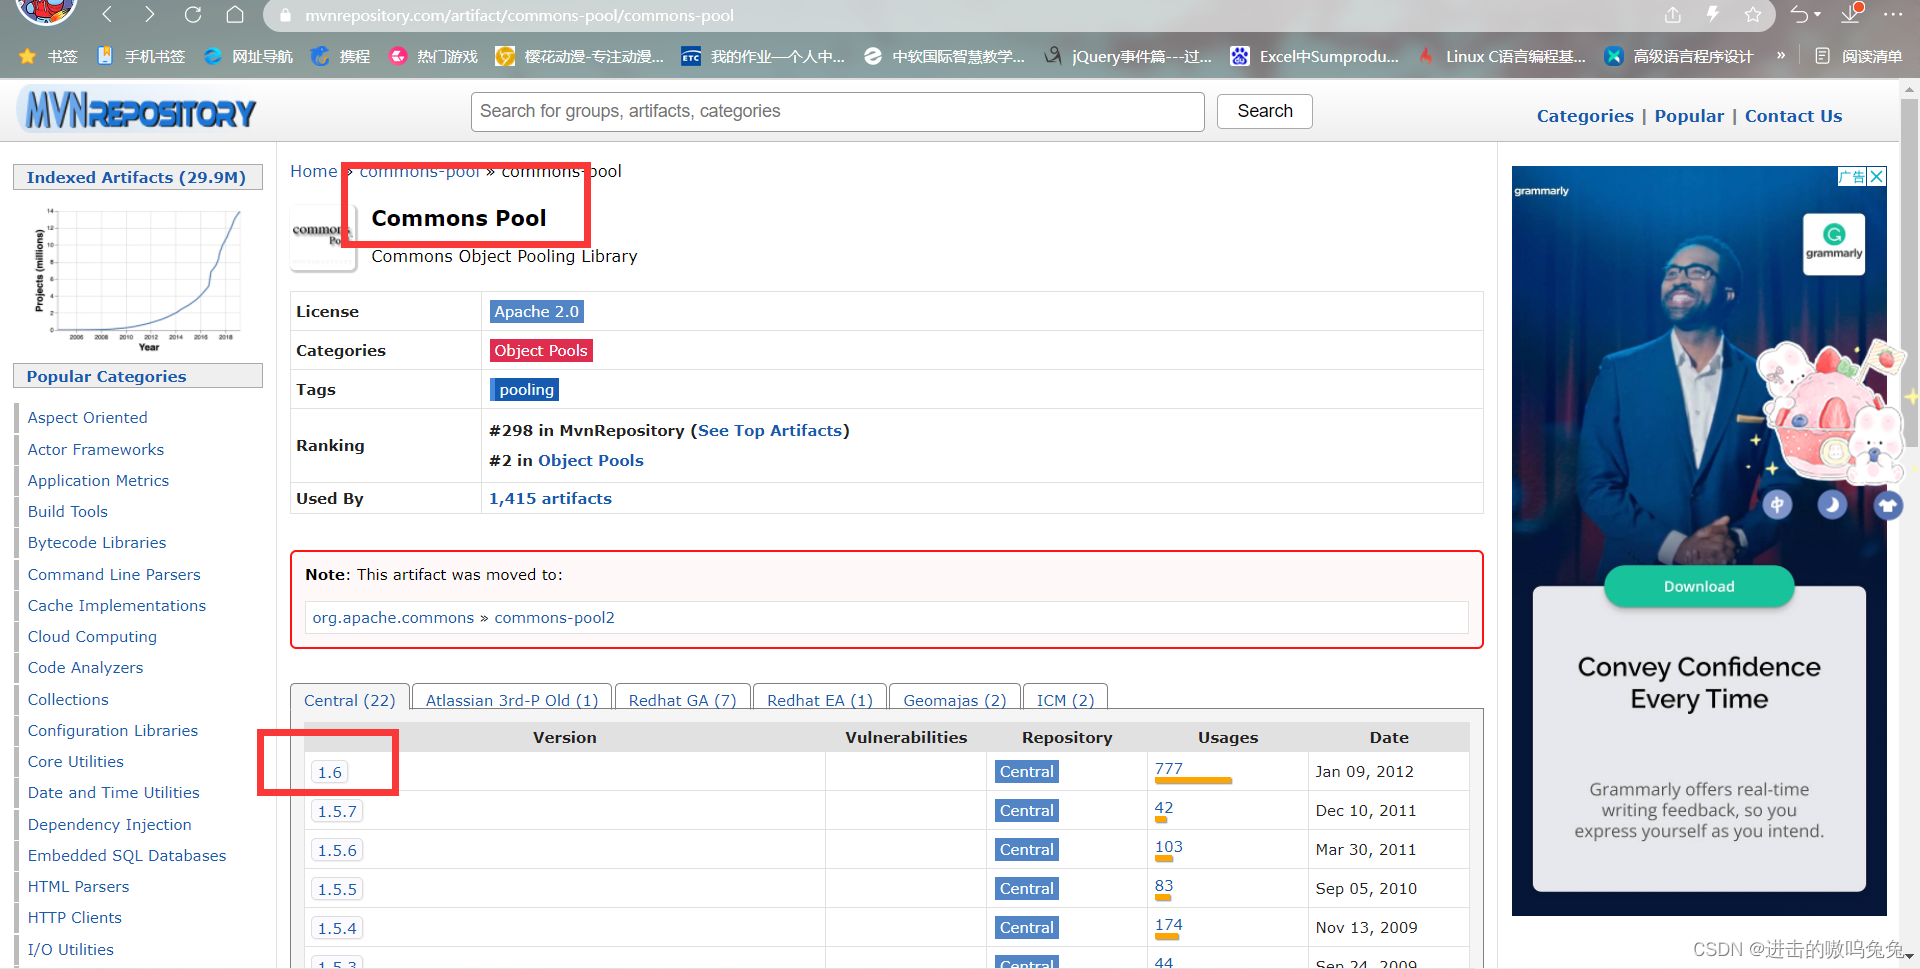Image resolution: width=1920 pixels, height=969 pixels.
Task: Open the org.apache.commons group link
Action: coord(393,617)
